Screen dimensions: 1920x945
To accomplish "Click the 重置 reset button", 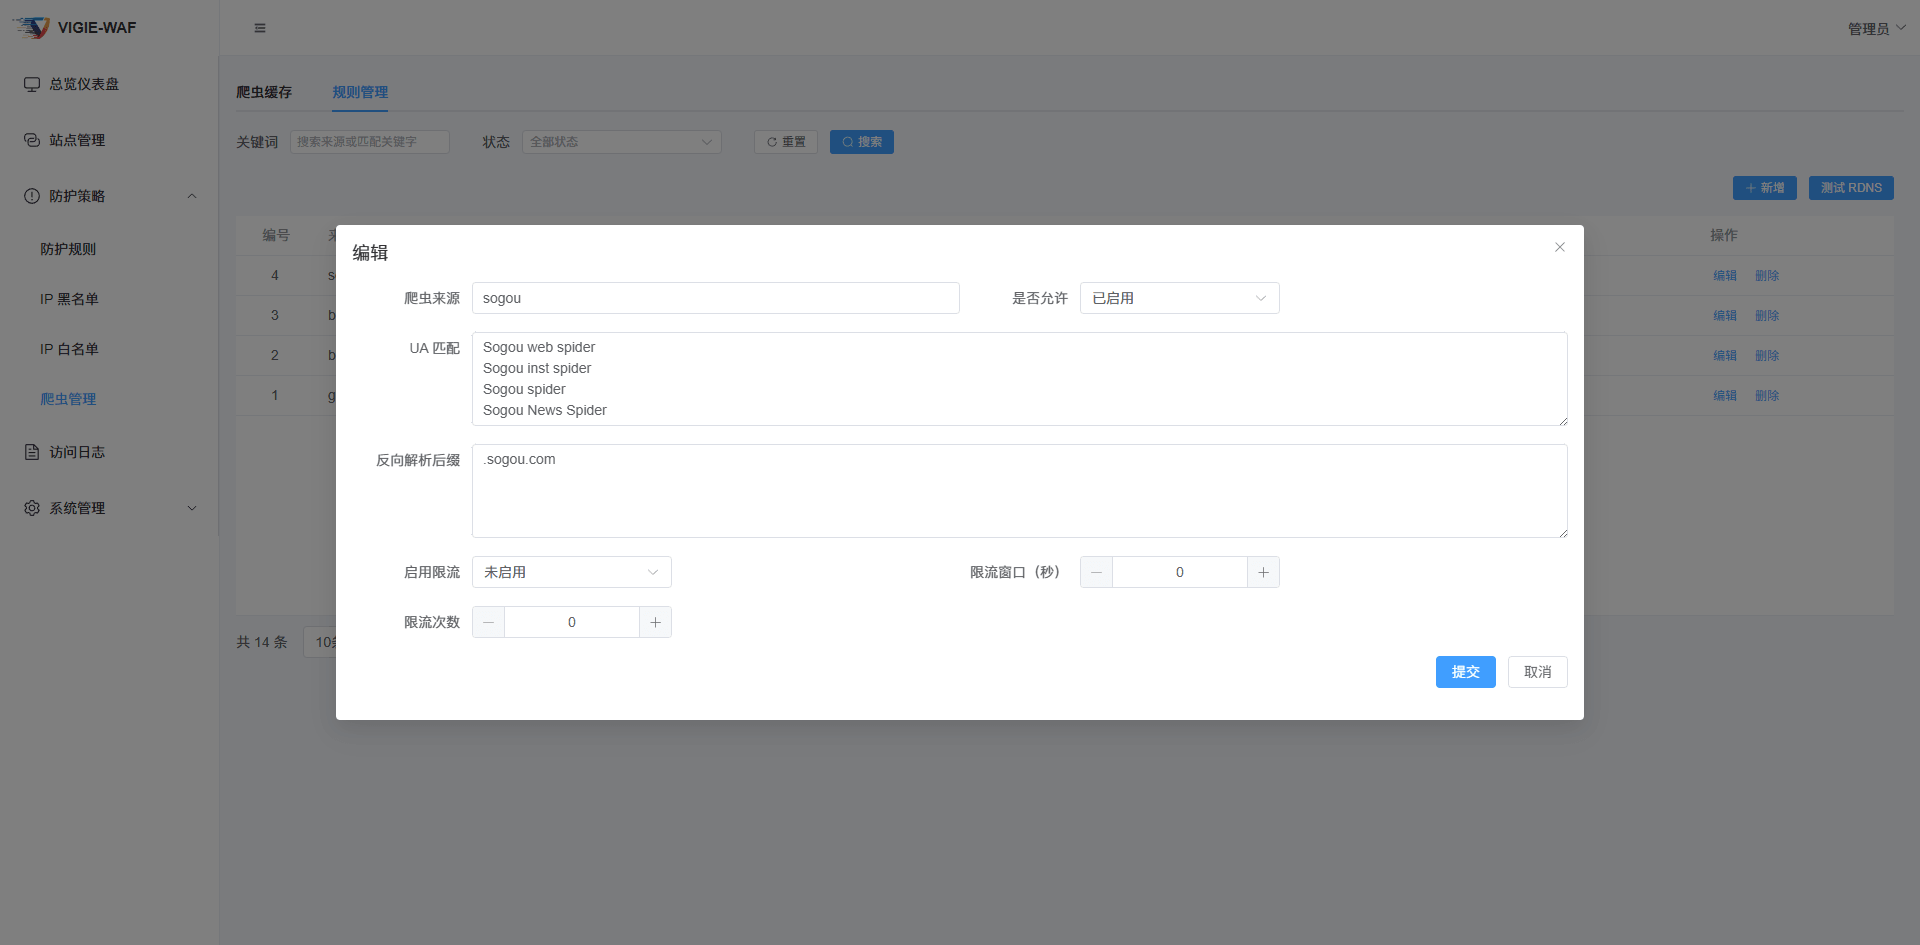I will [786, 142].
